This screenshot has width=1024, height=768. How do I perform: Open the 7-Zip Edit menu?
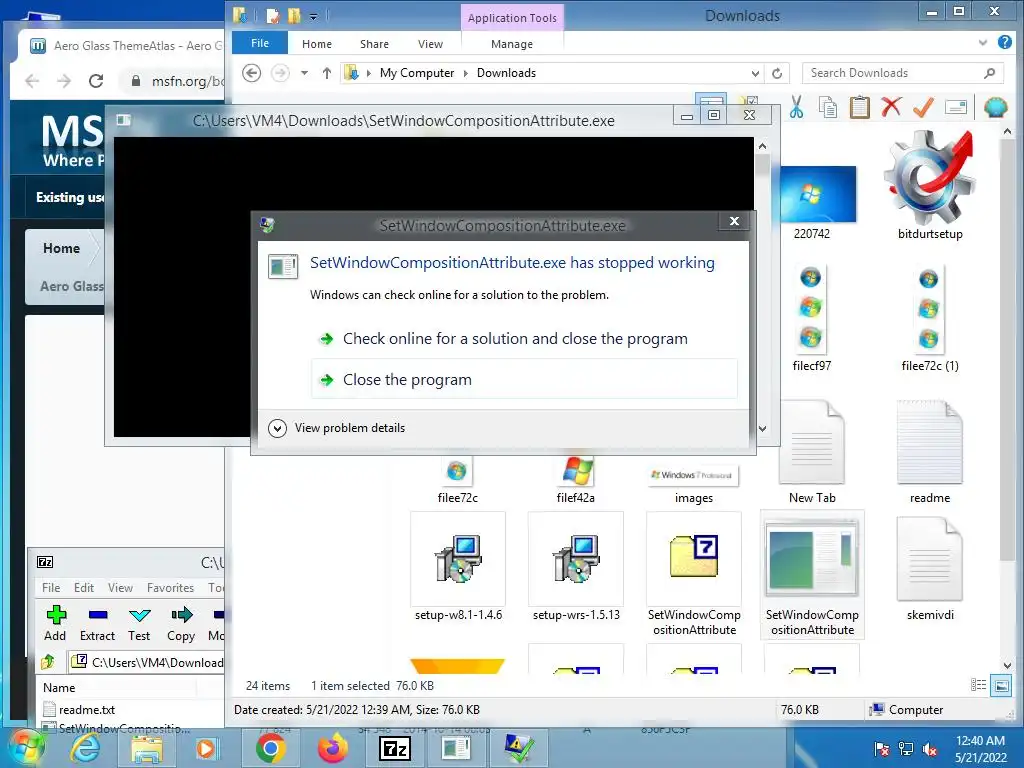[84, 588]
